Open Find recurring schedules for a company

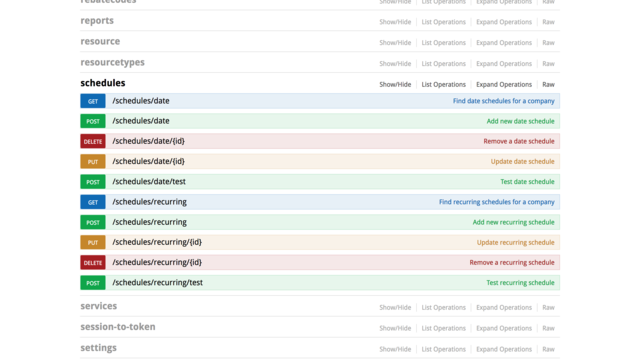tap(497, 202)
